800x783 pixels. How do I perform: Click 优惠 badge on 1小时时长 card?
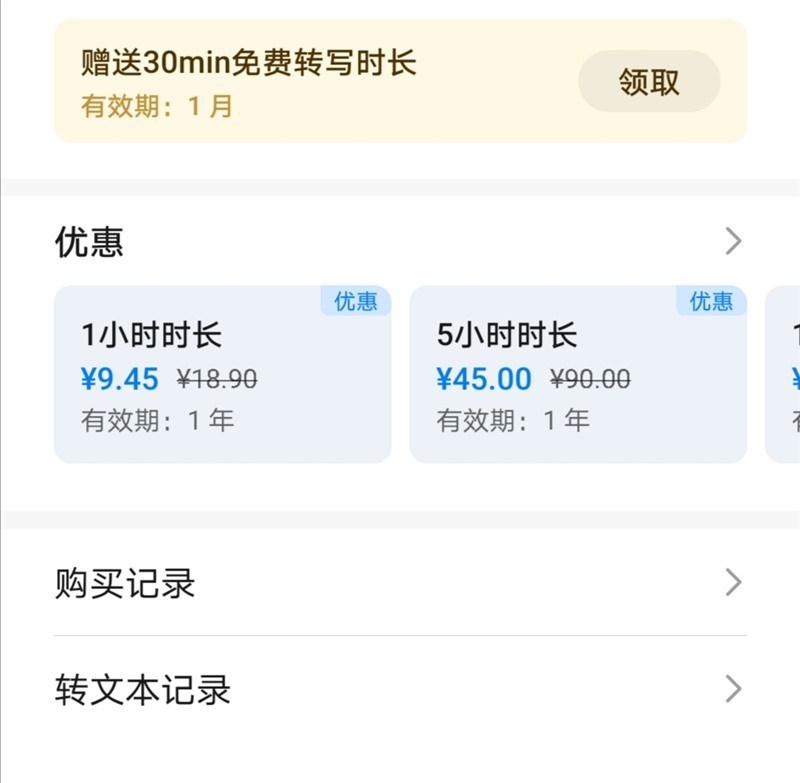pos(356,301)
